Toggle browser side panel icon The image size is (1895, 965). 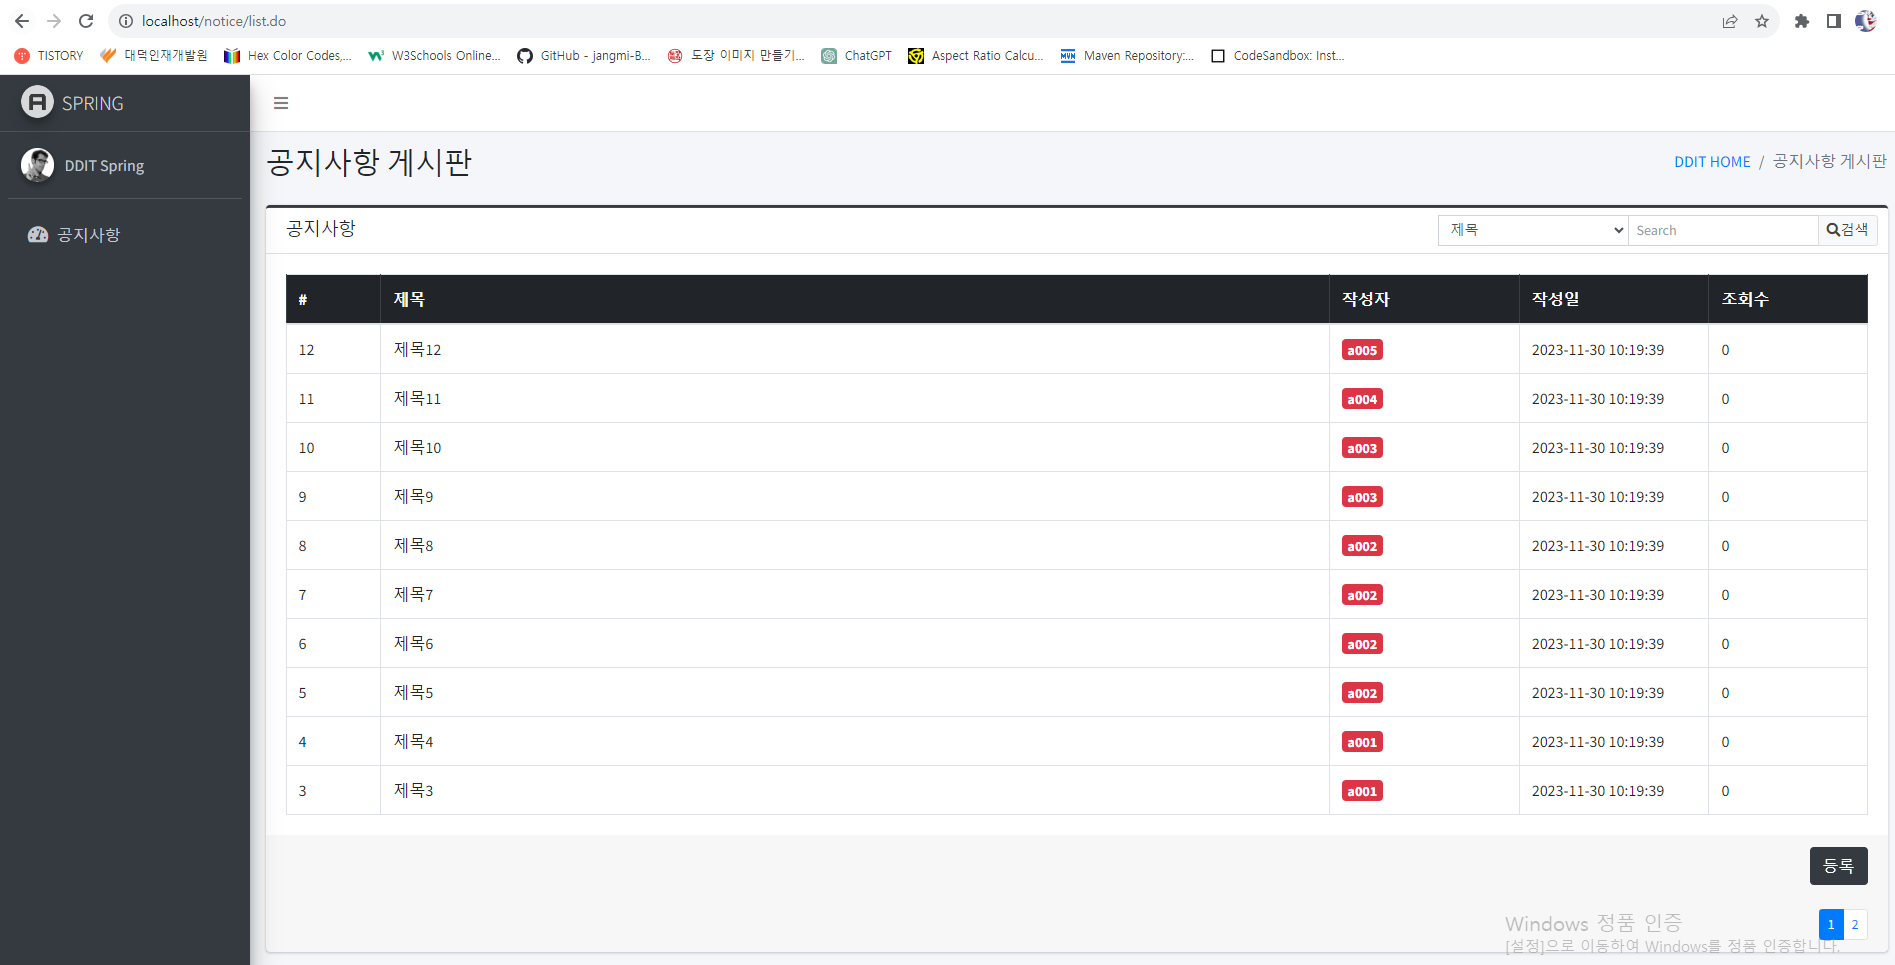(x=1834, y=21)
